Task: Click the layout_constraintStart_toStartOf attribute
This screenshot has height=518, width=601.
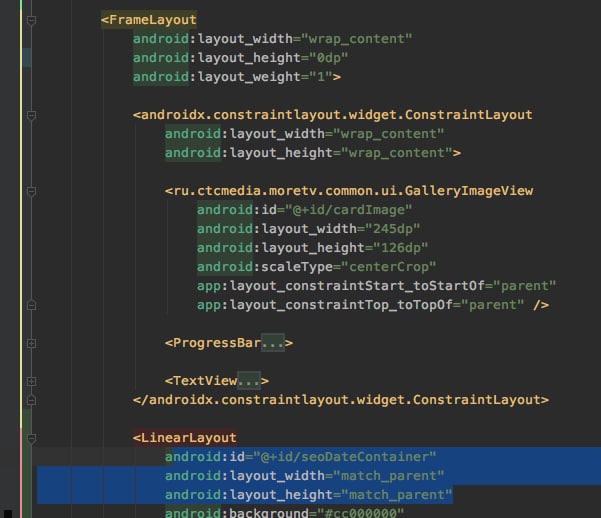Action: [x=376, y=286]
